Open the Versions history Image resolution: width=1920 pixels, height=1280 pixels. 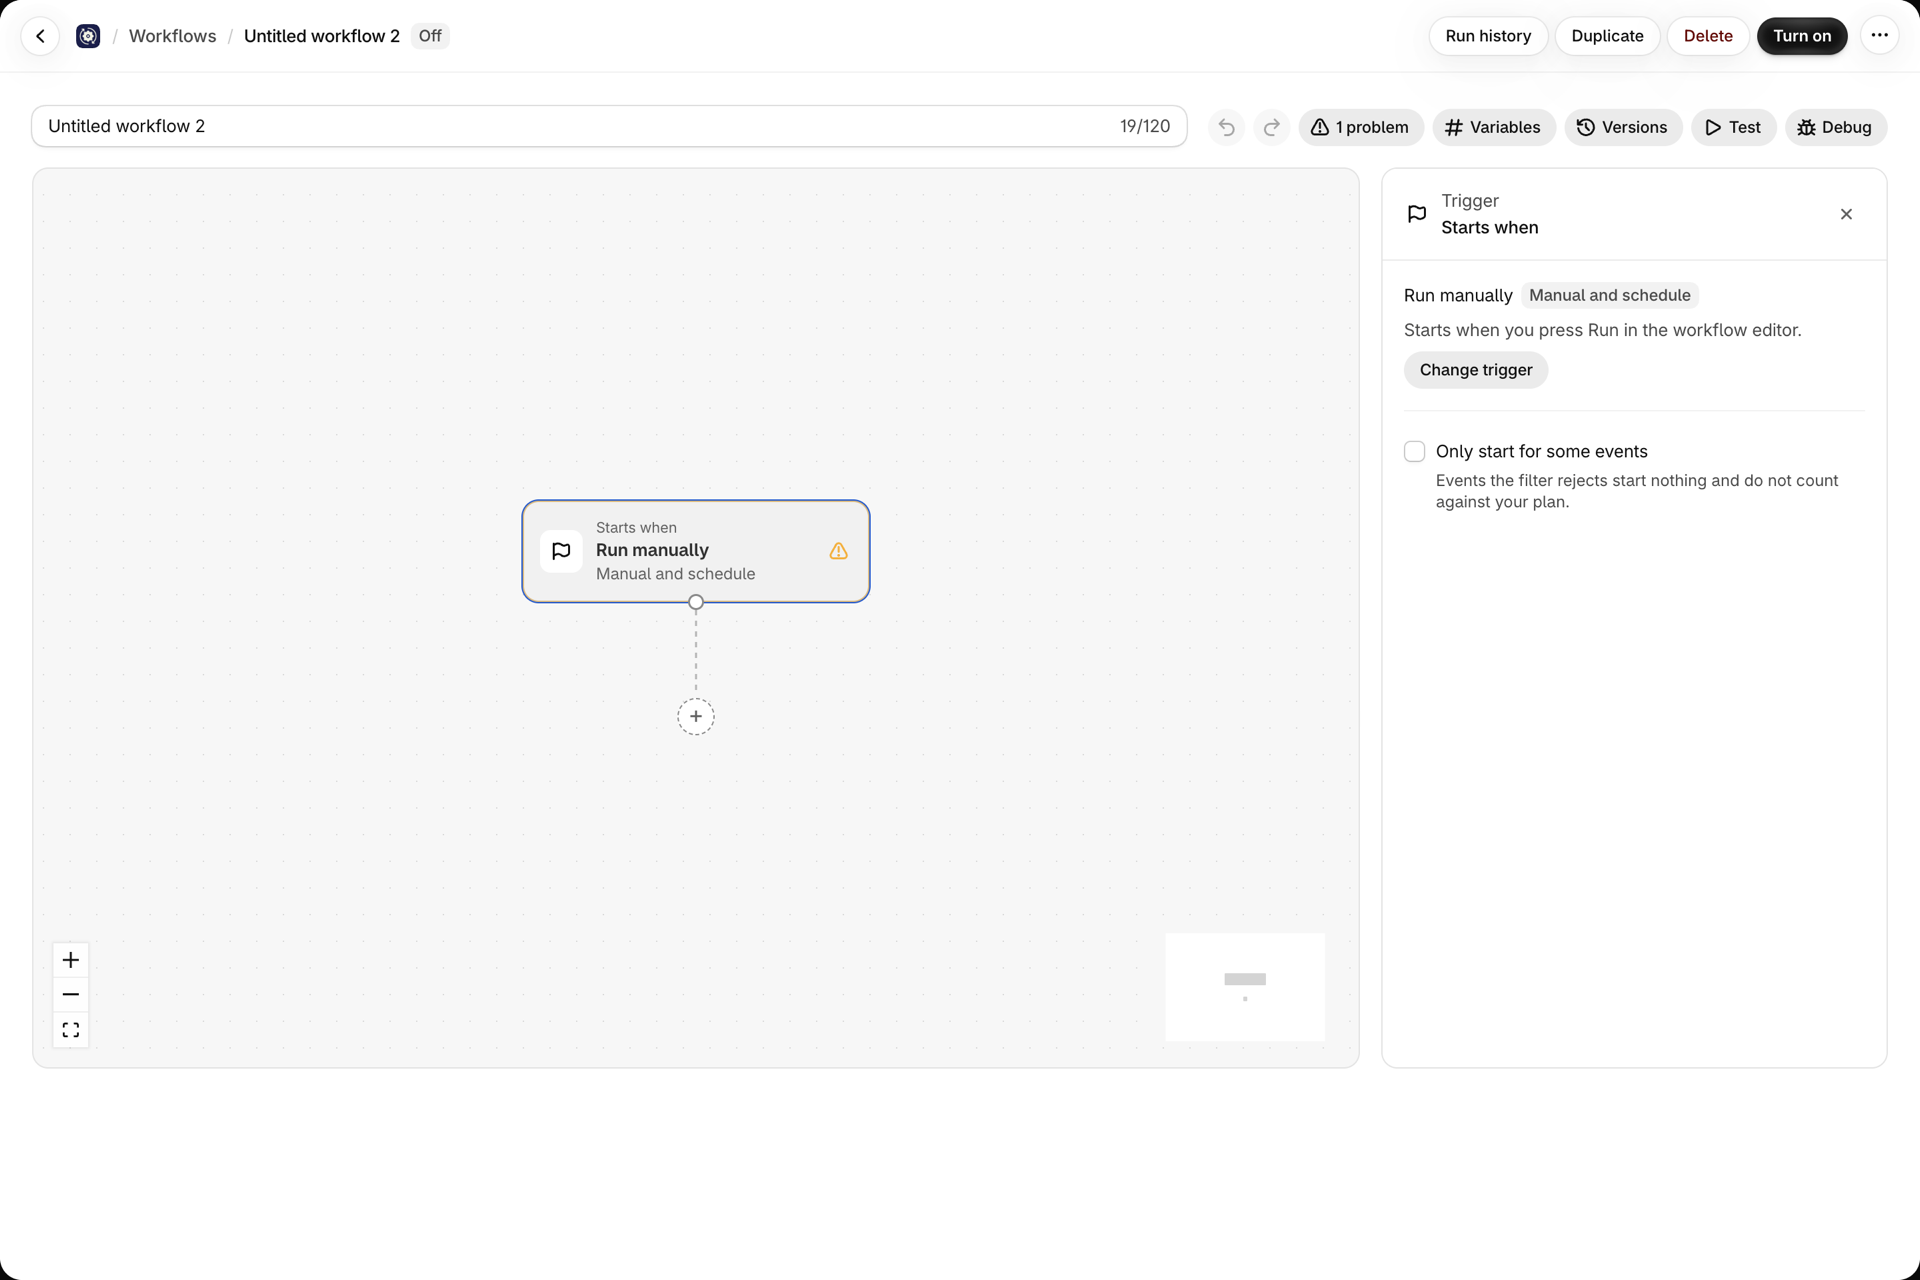click(x=1622, y=127)
